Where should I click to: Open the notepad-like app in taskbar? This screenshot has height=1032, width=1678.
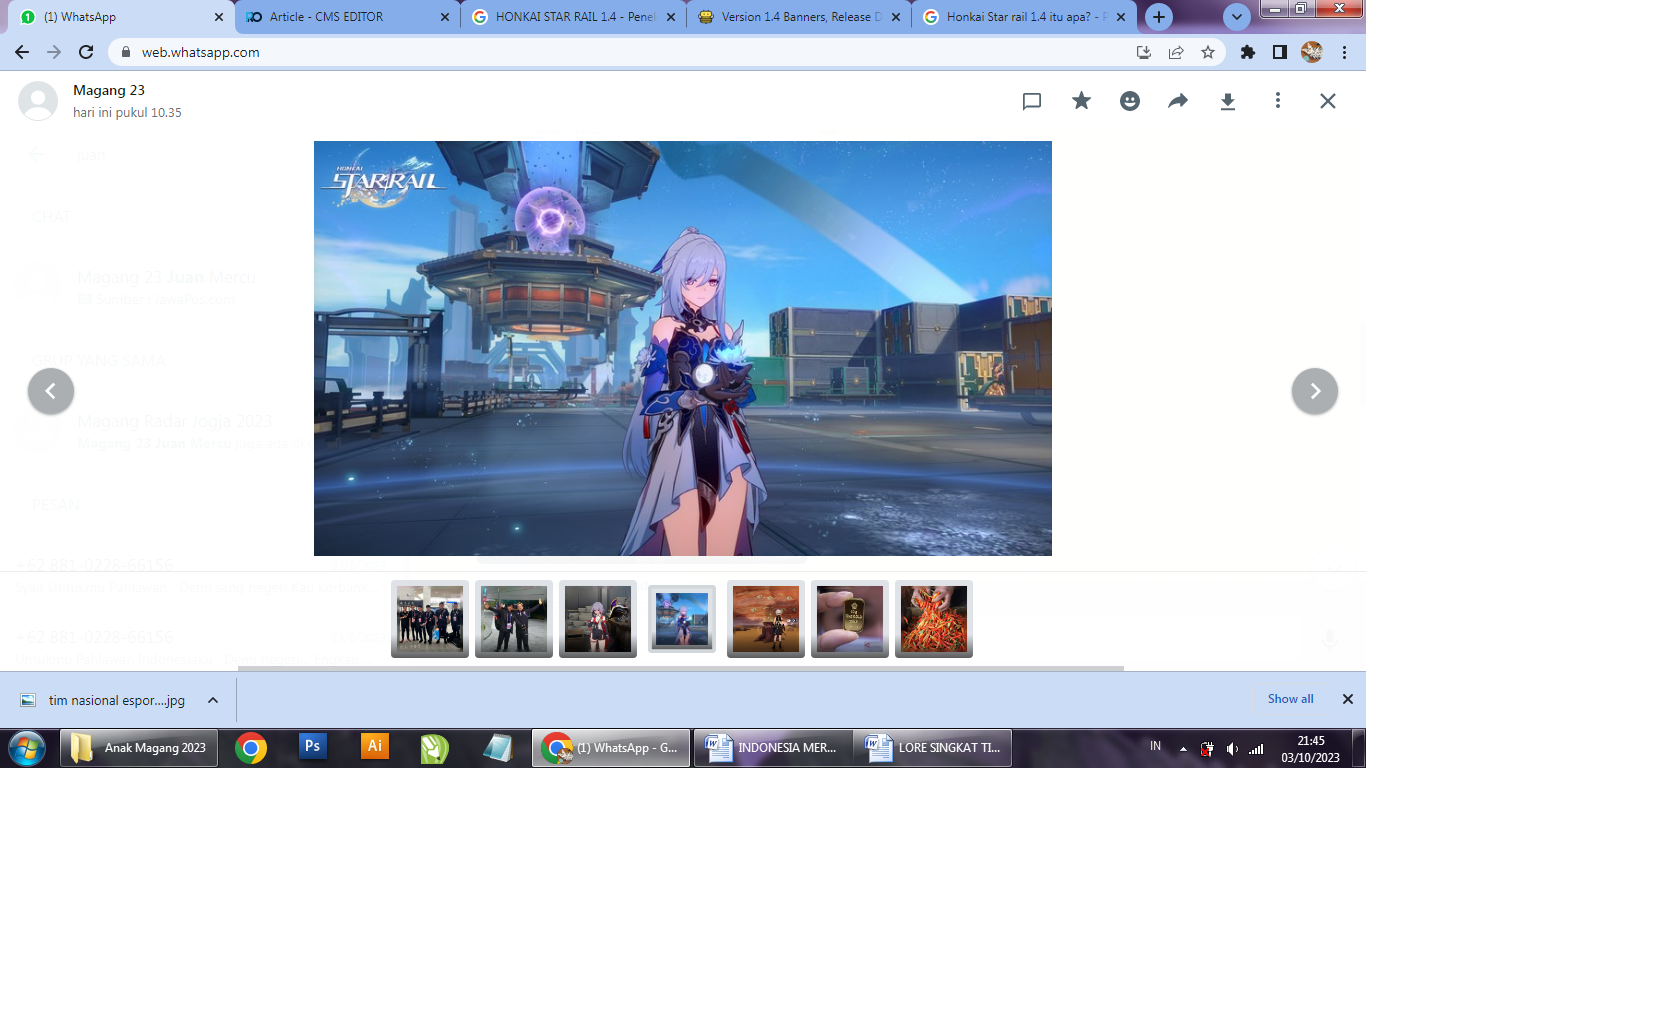[497, 748]
